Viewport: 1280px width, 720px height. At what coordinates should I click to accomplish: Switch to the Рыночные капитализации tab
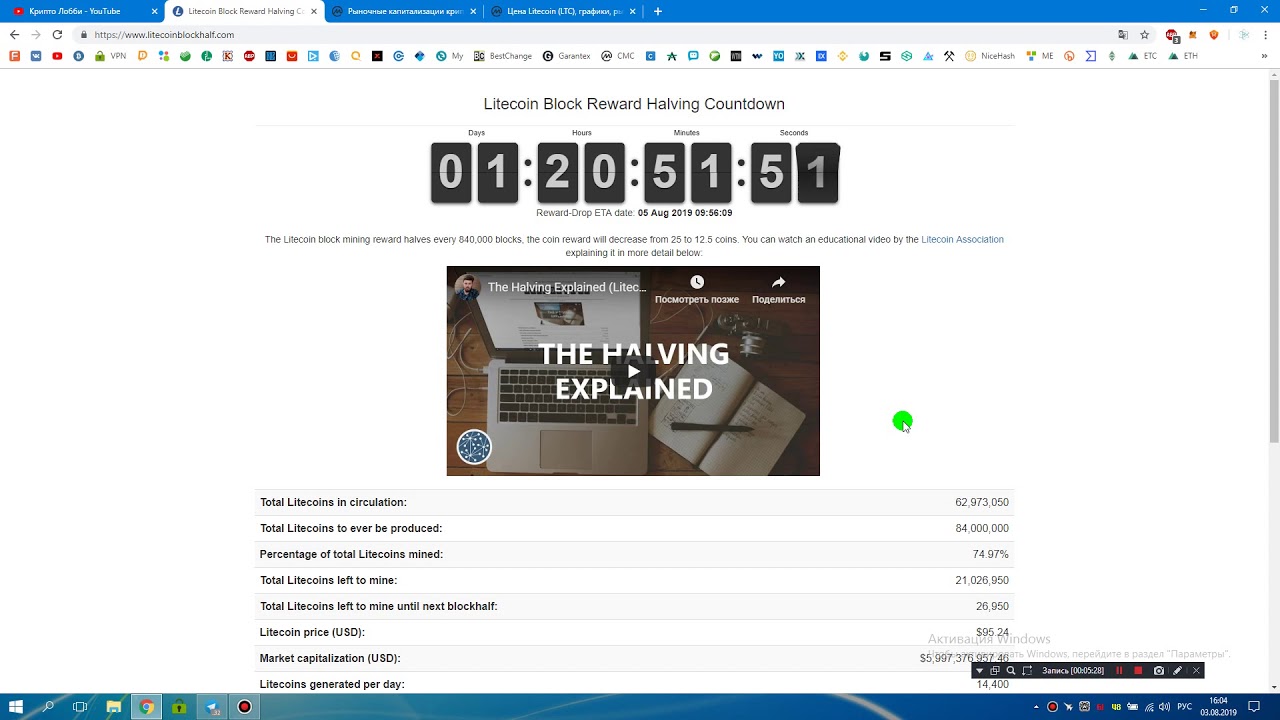402,11
